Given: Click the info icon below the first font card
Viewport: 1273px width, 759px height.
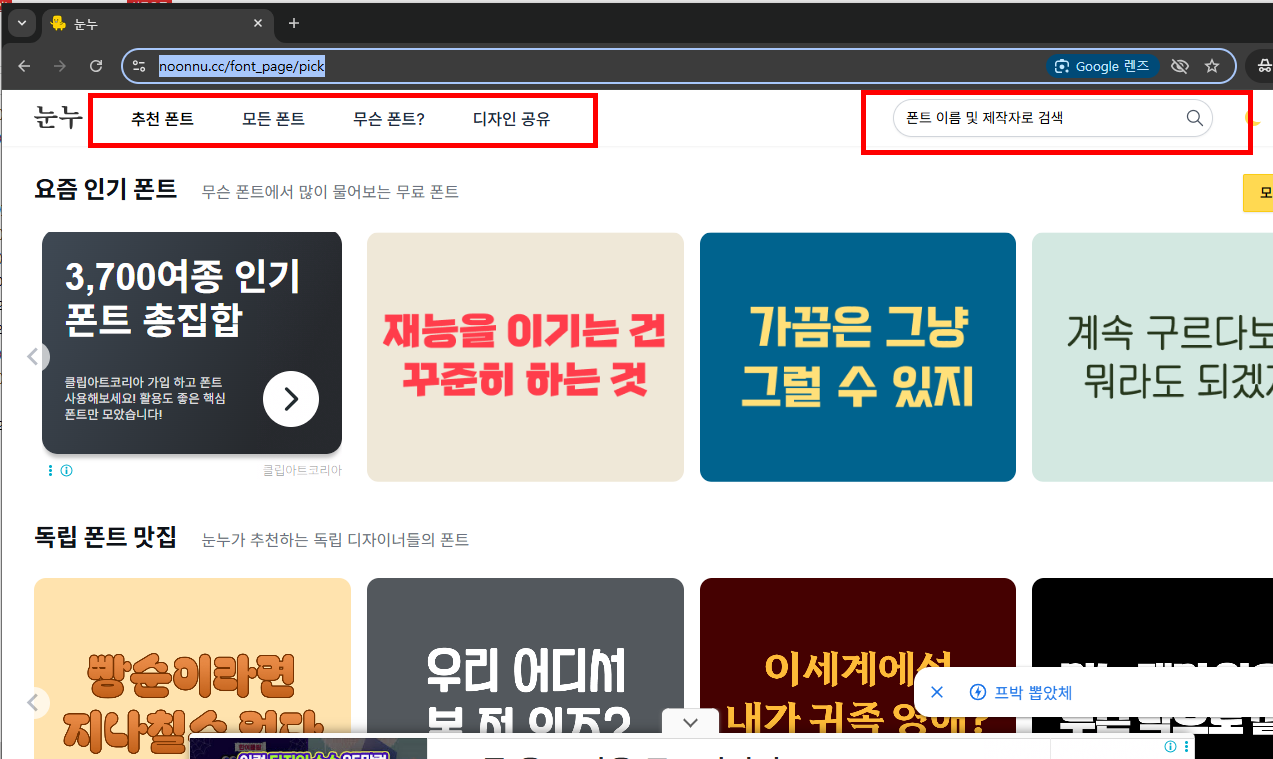Looking at the screenshot, I should pos(66,470).
